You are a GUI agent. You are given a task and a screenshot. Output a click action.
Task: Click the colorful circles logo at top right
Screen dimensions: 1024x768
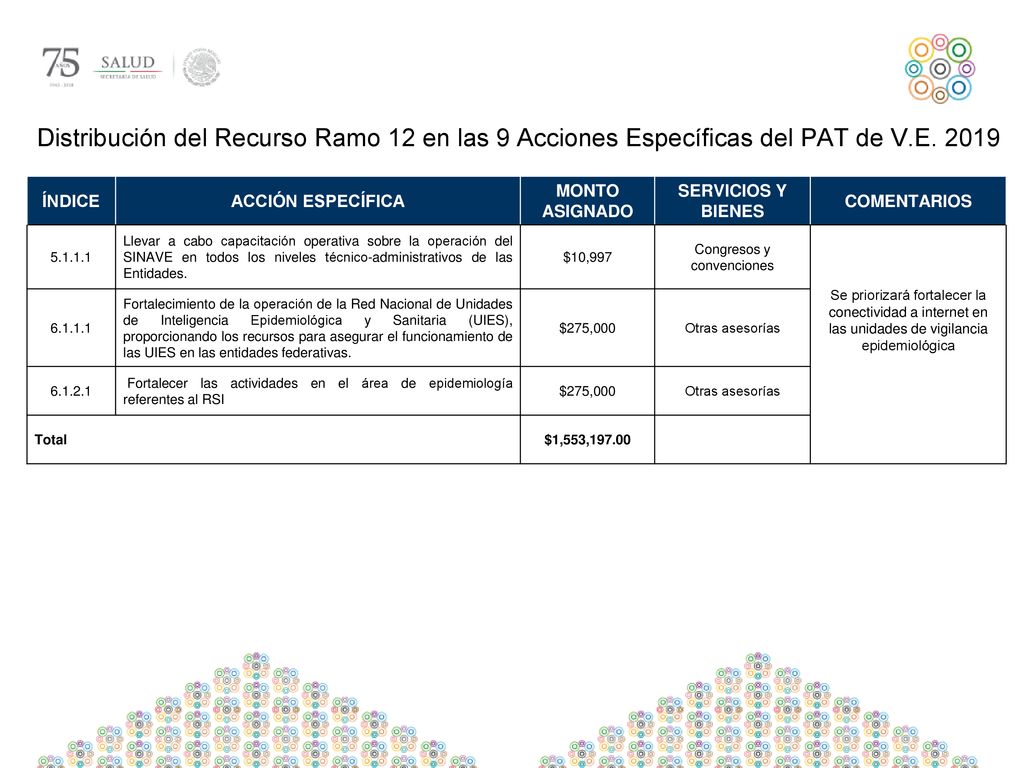pos(940,69)
